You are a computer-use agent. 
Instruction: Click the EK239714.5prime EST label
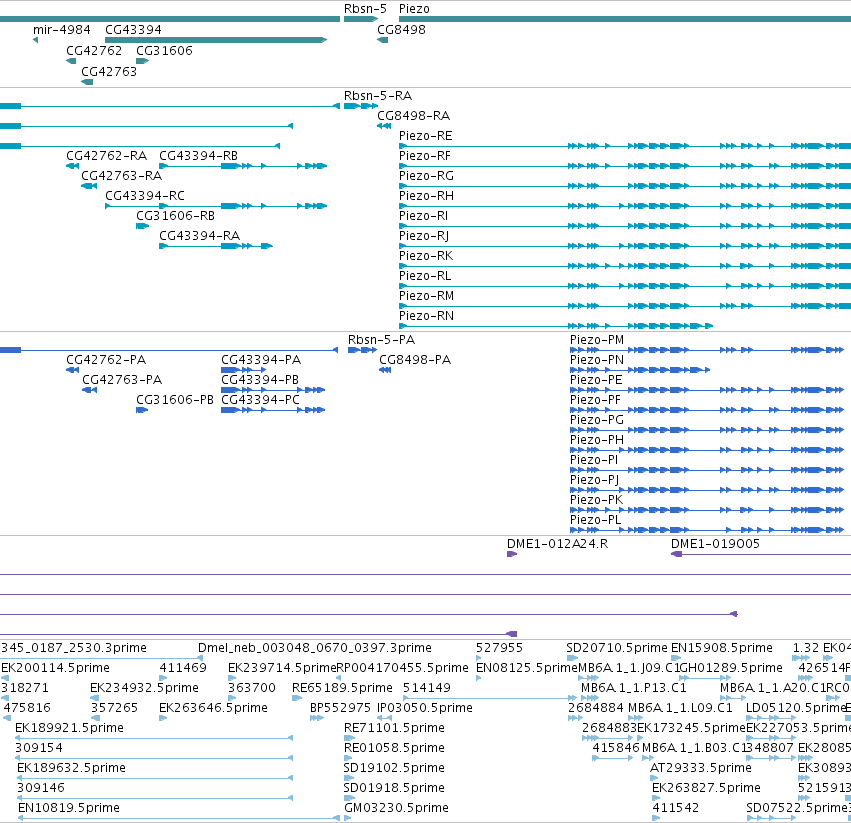click(282, 668)
